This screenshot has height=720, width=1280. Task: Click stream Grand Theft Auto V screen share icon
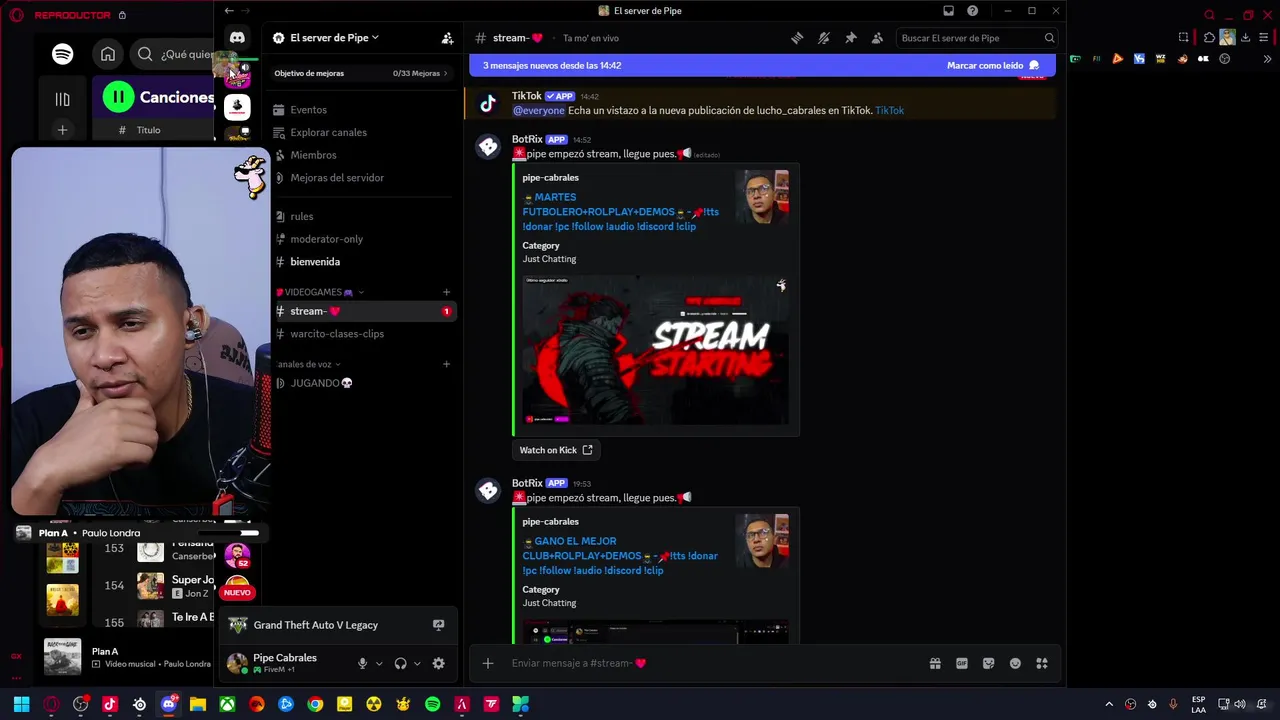coord(438,625)
